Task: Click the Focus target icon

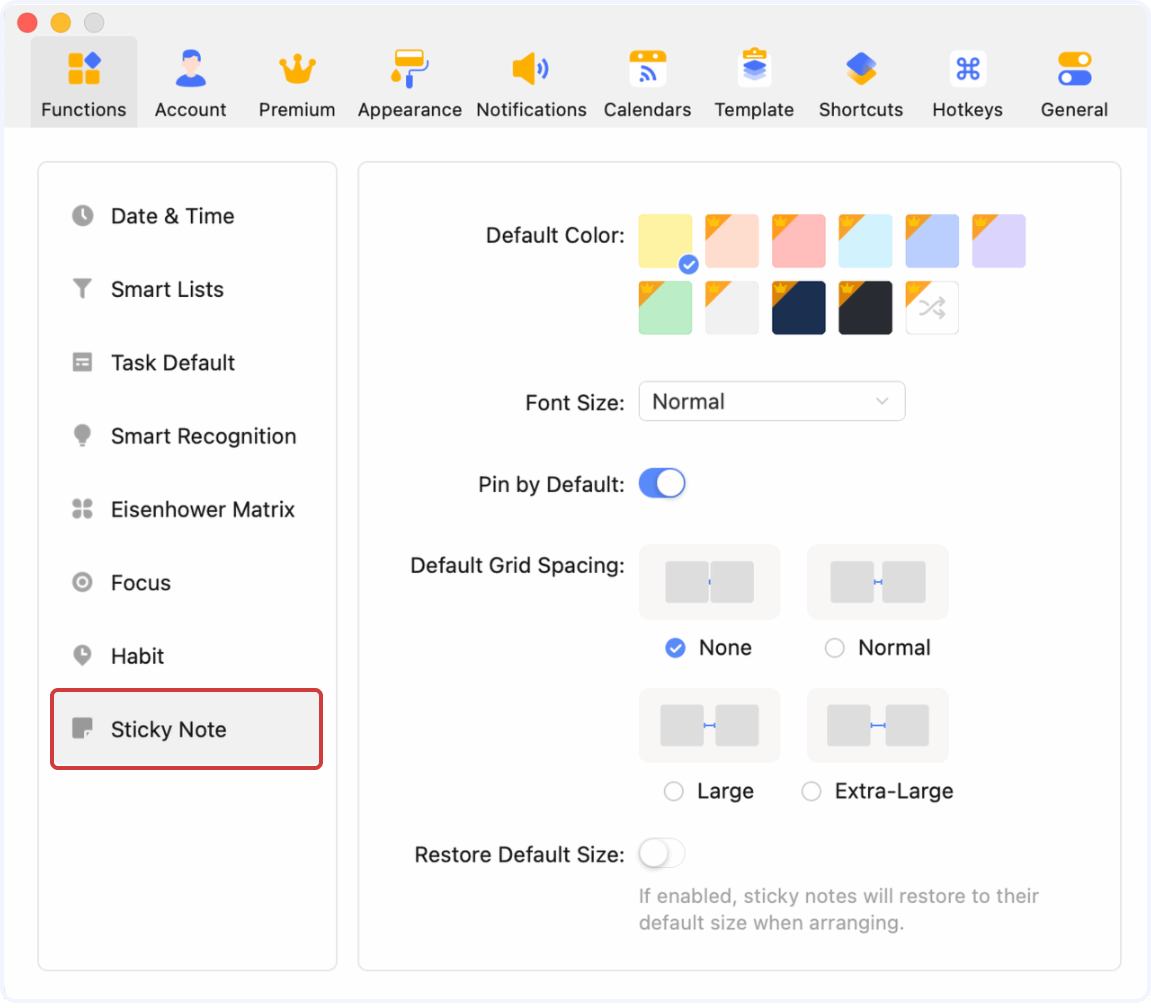Action: point(82,582)
